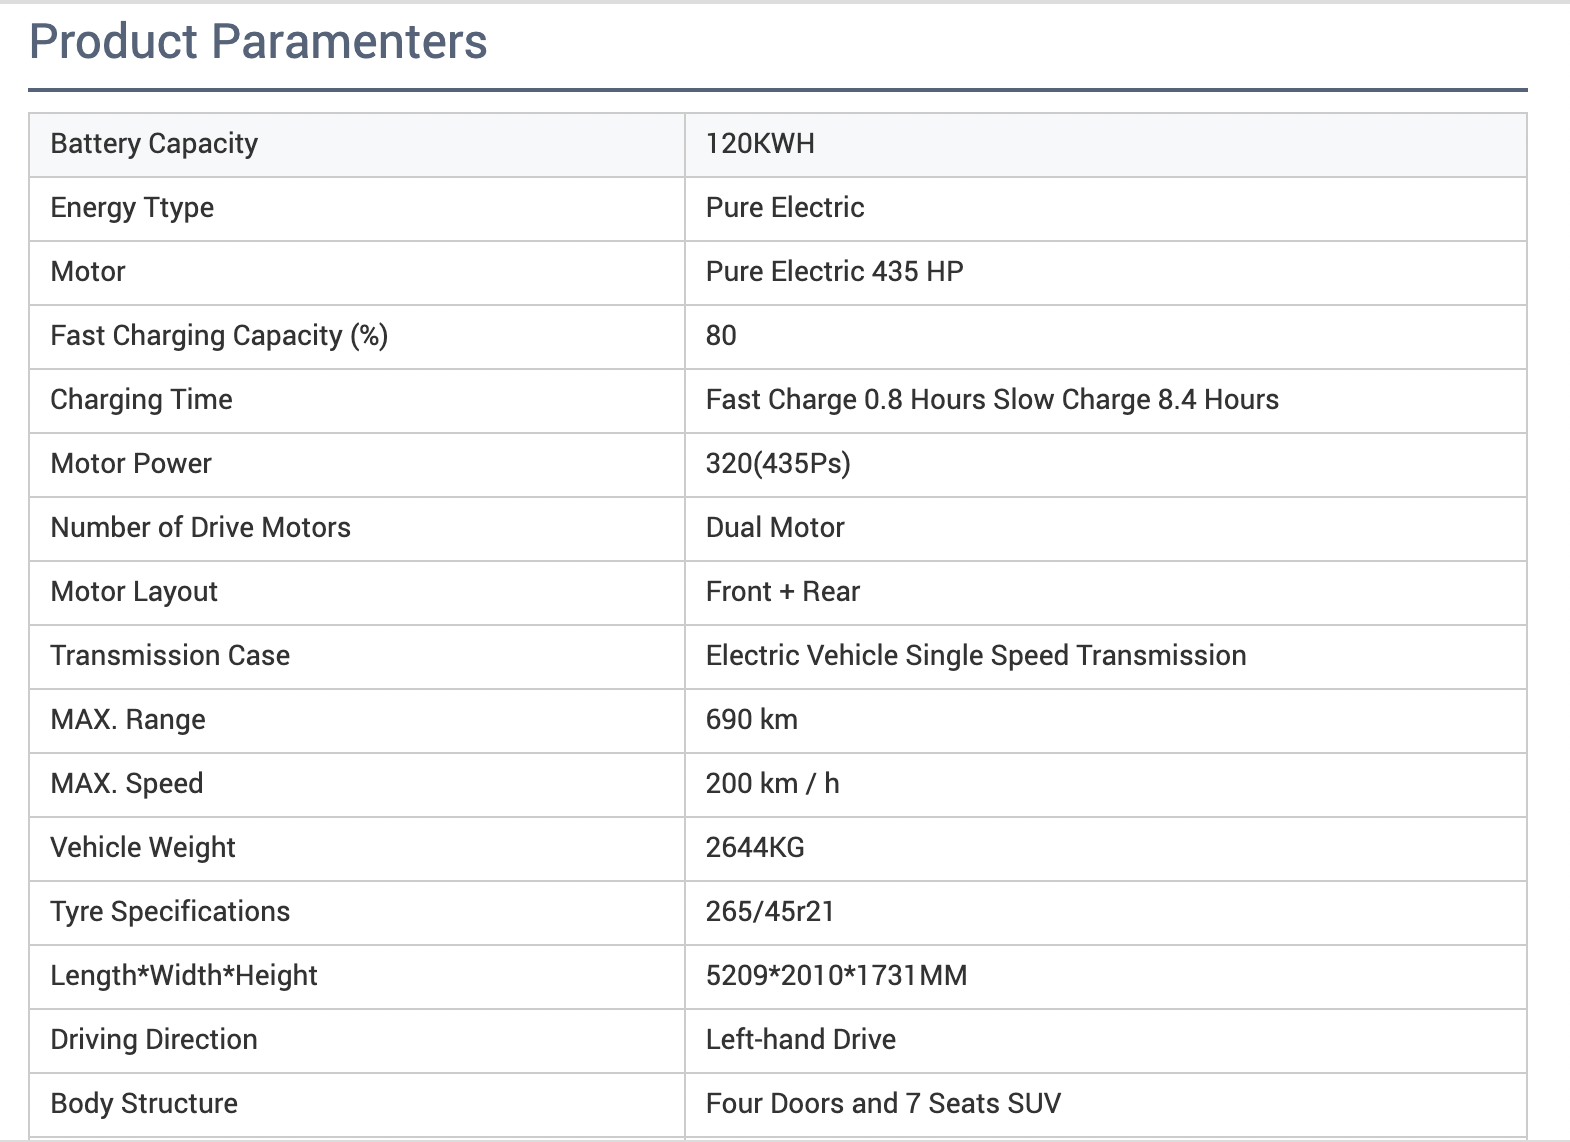
Task: Click the 2644KG vehicle weight value
Action: pos(755,848)
